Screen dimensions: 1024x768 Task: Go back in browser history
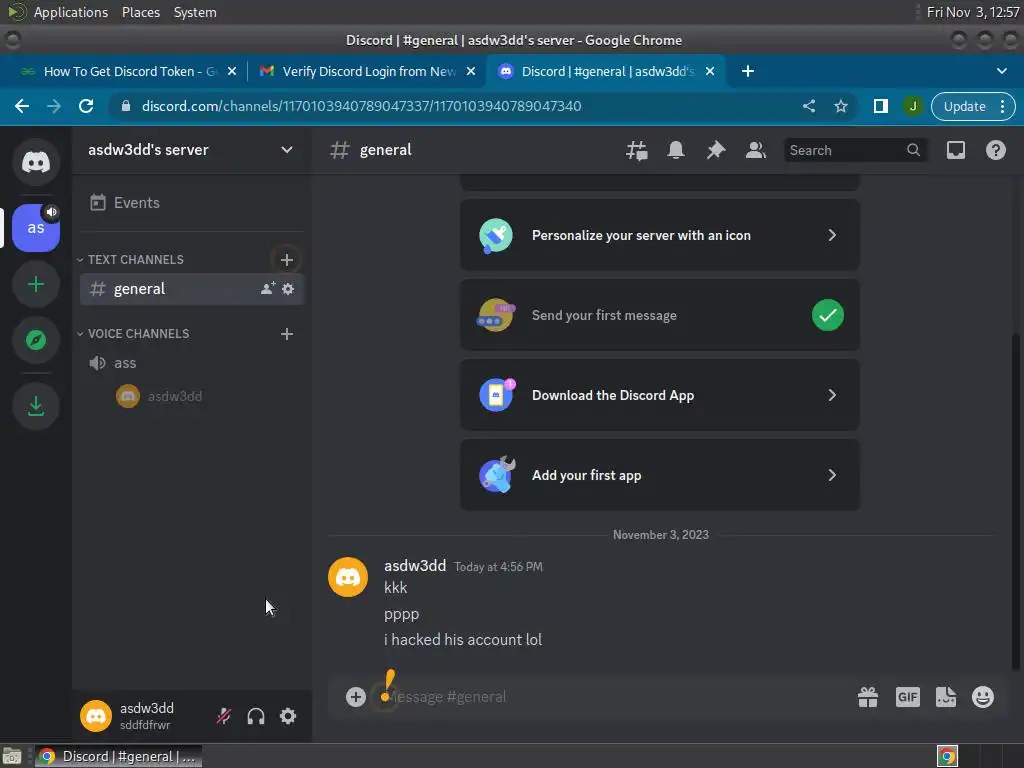click(x=22, y=106)
